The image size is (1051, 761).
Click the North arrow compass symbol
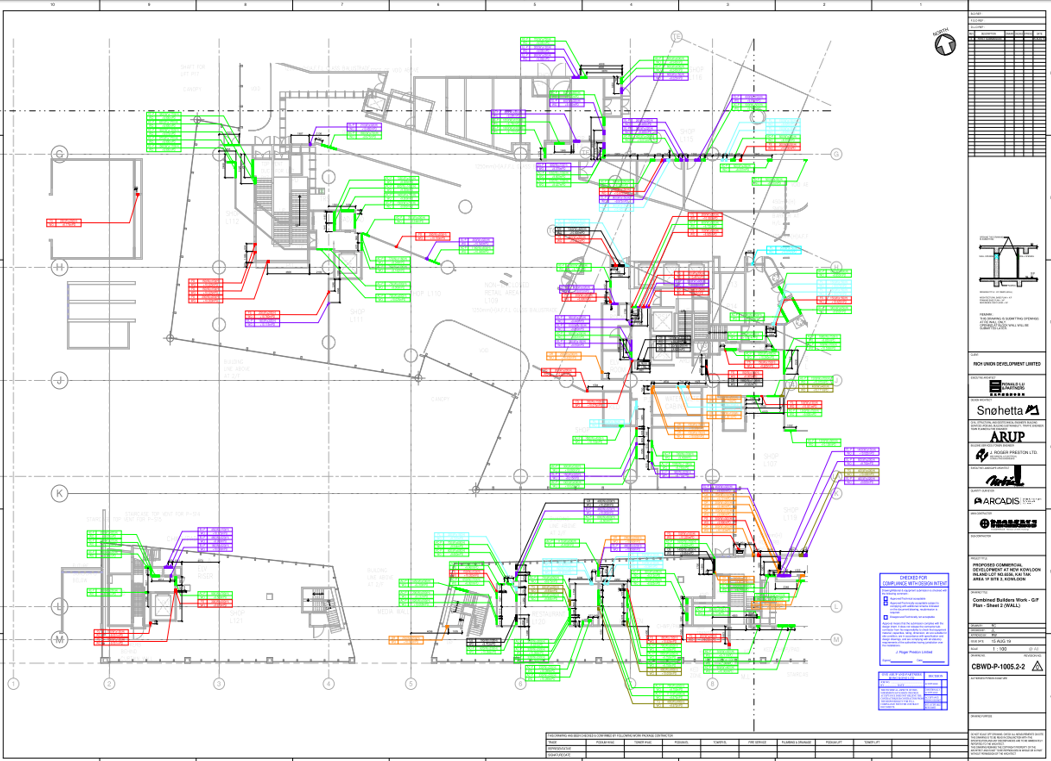(x=944, y=45)
